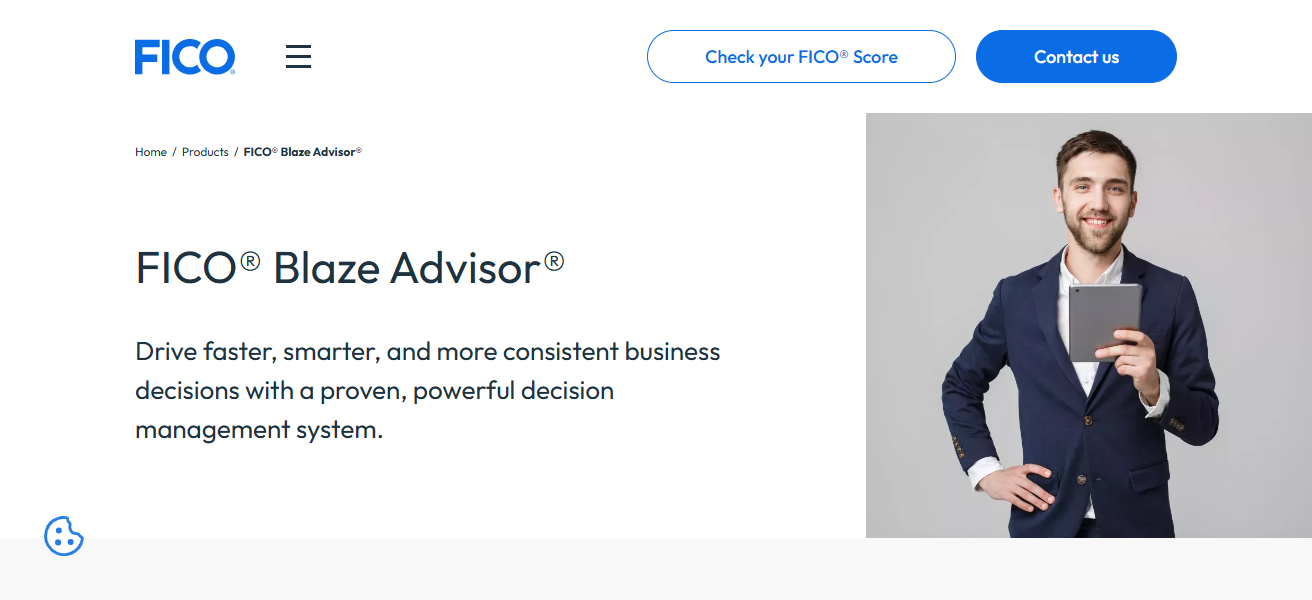Image resolution: width=1312 pixels, height=600 pixels.
Task: Select the FICO Blaze Advisor breadcrumb entry
Action: pyautogui.click(x=302, y=151)
